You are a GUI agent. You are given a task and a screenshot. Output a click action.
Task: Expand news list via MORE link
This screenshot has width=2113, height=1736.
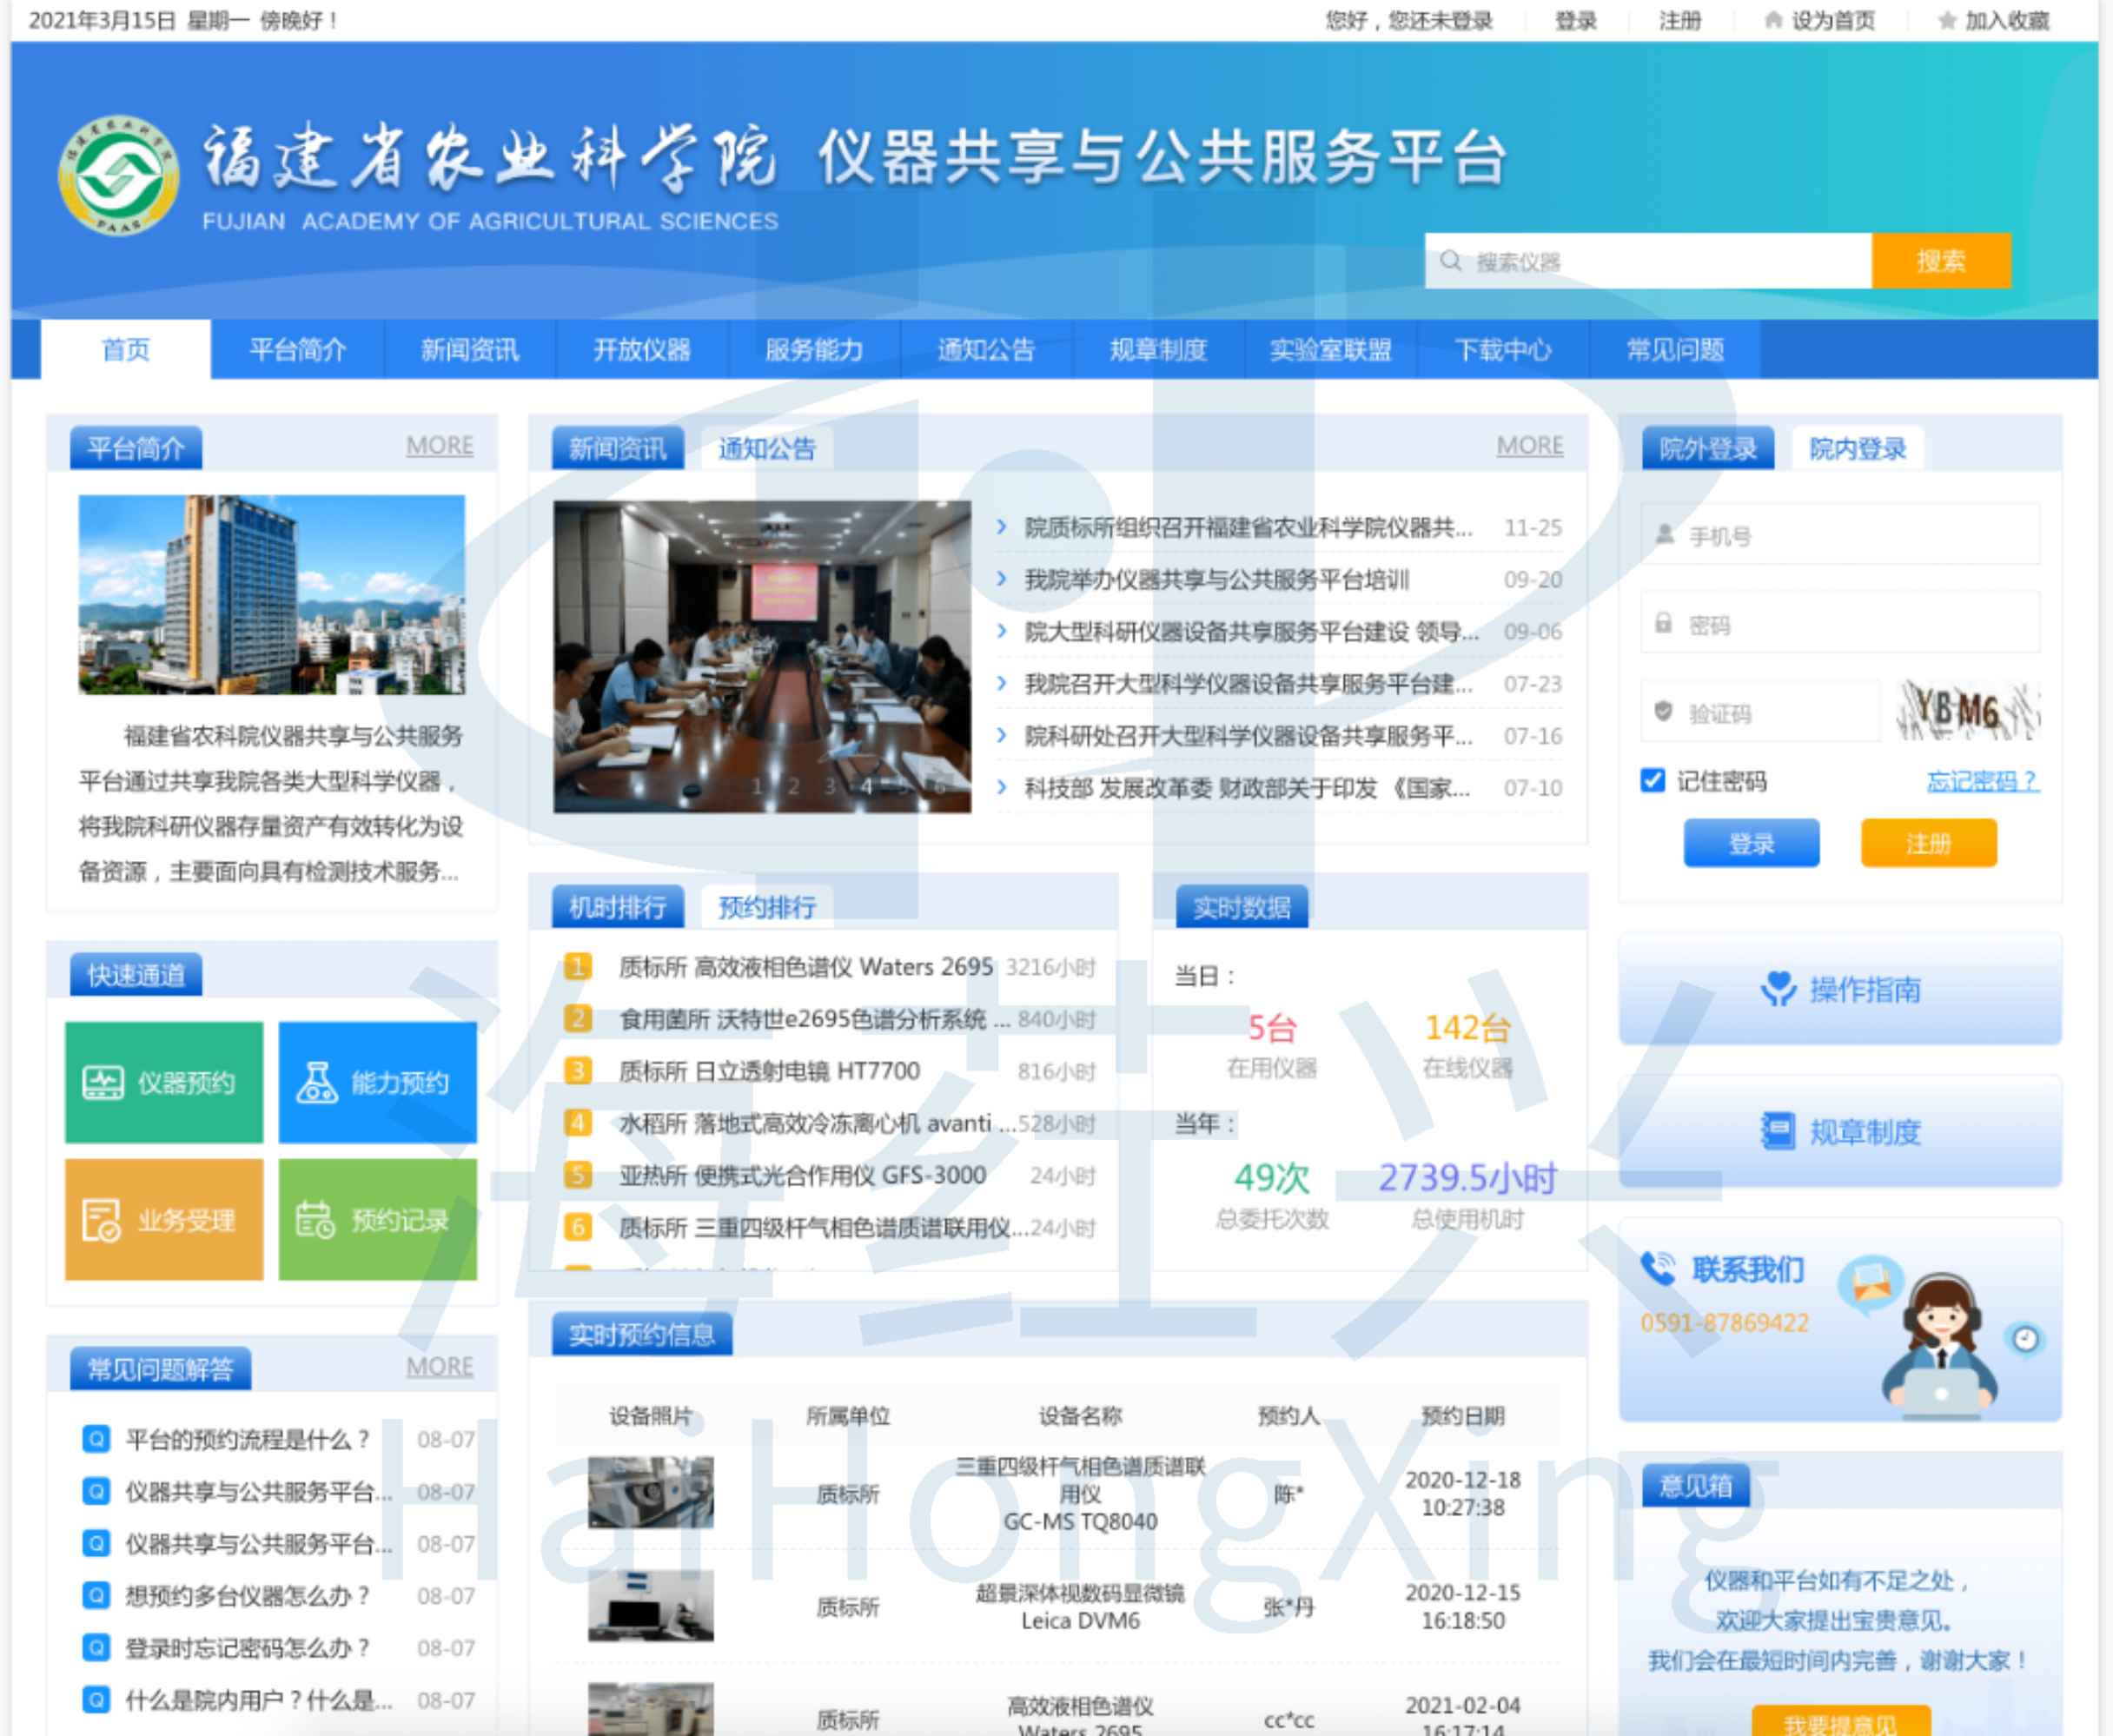pos(1529,446)
